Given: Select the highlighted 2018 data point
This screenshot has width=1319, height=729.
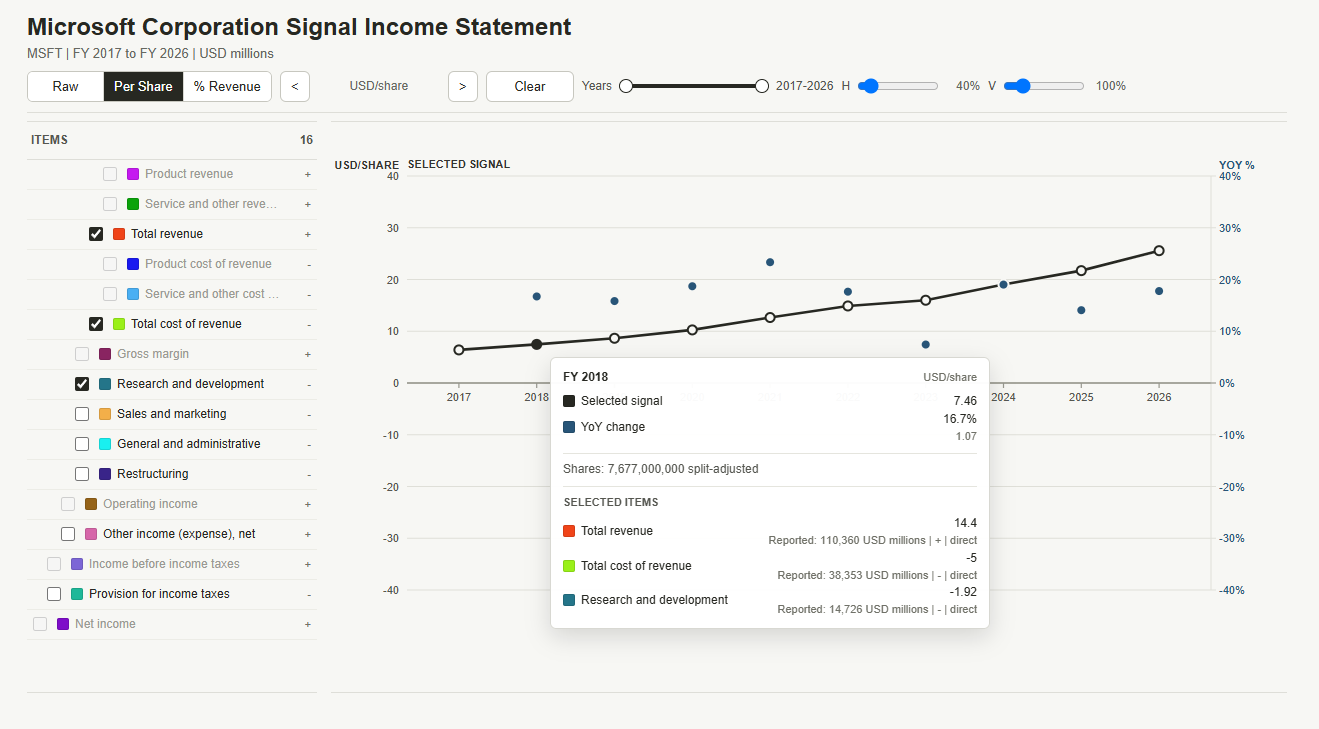Looking at the screenshot, I should tap(537, 344).
